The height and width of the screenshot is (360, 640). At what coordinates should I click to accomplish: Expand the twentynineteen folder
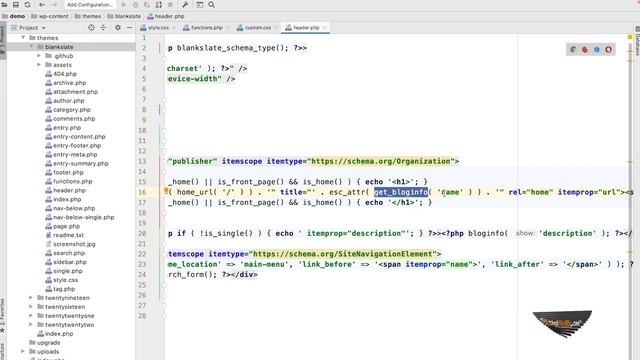(31, 298)
